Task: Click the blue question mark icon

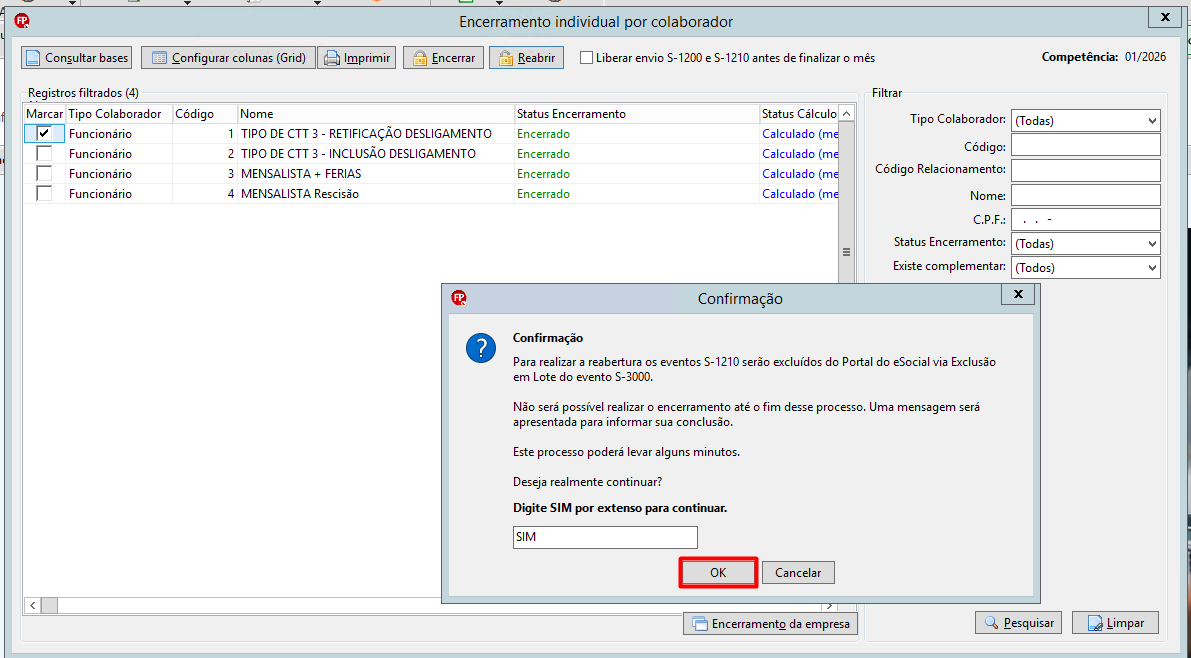Action: tap(481, 348)
